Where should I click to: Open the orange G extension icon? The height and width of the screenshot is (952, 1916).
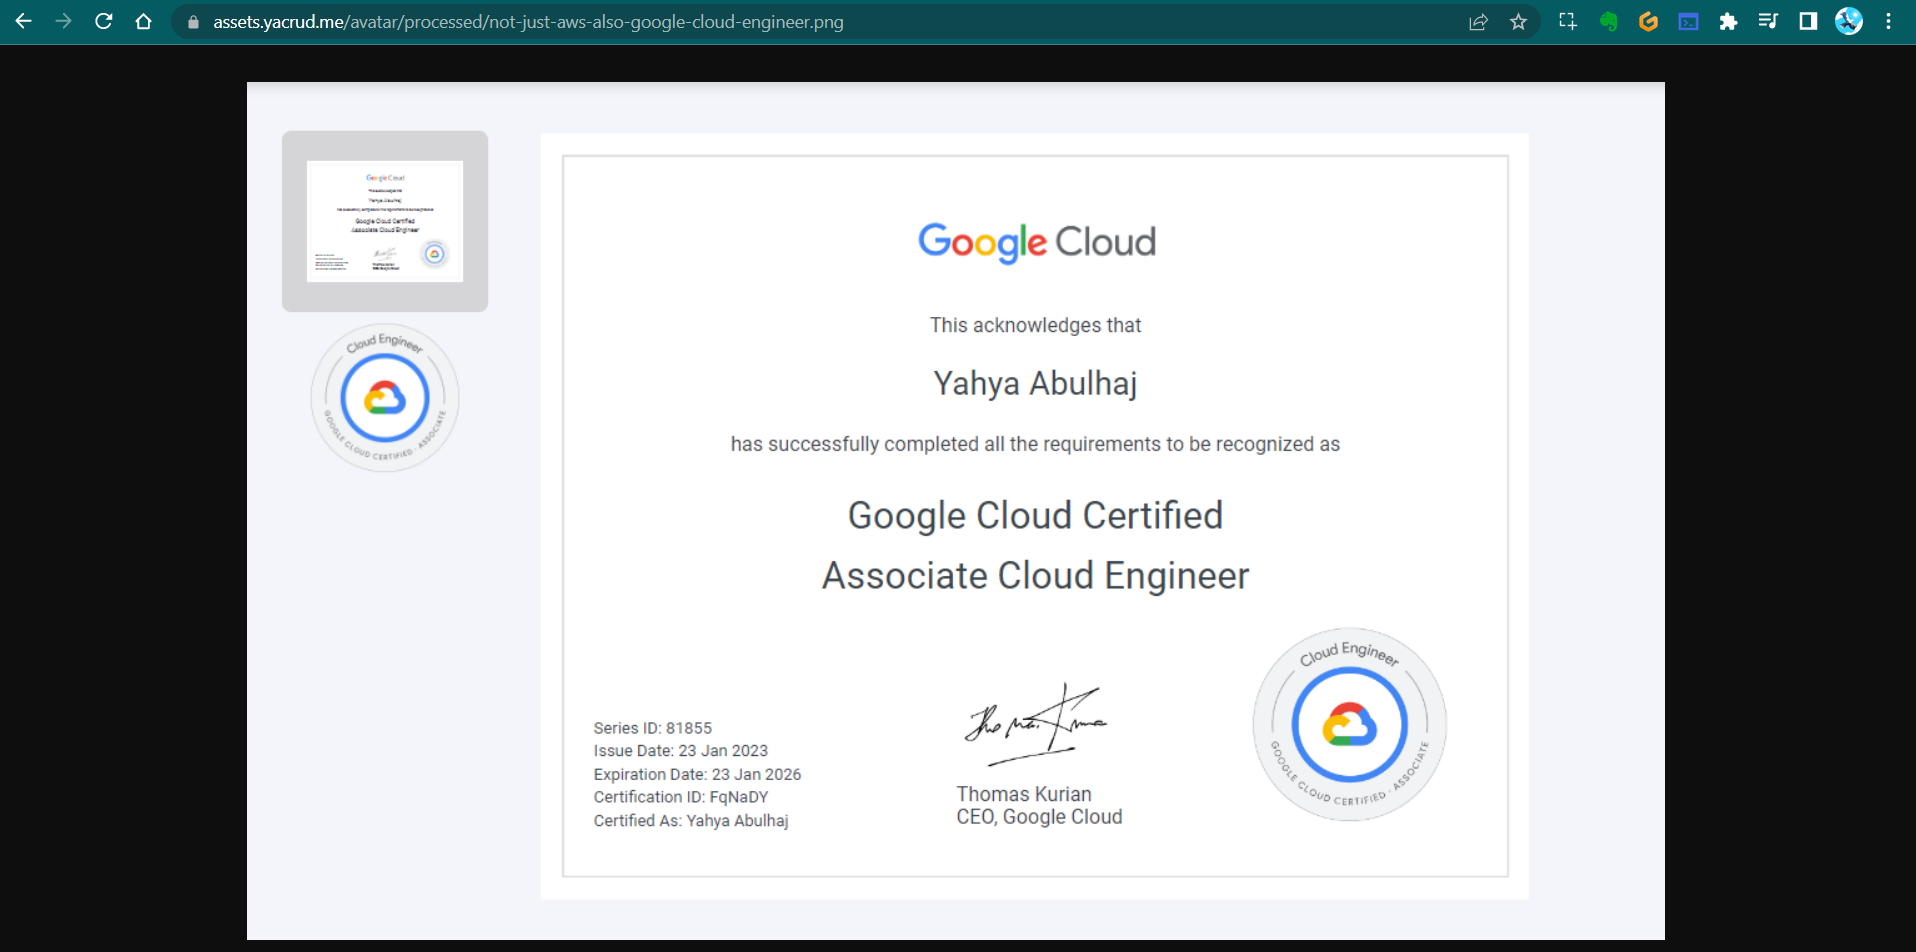(1648, 21)
